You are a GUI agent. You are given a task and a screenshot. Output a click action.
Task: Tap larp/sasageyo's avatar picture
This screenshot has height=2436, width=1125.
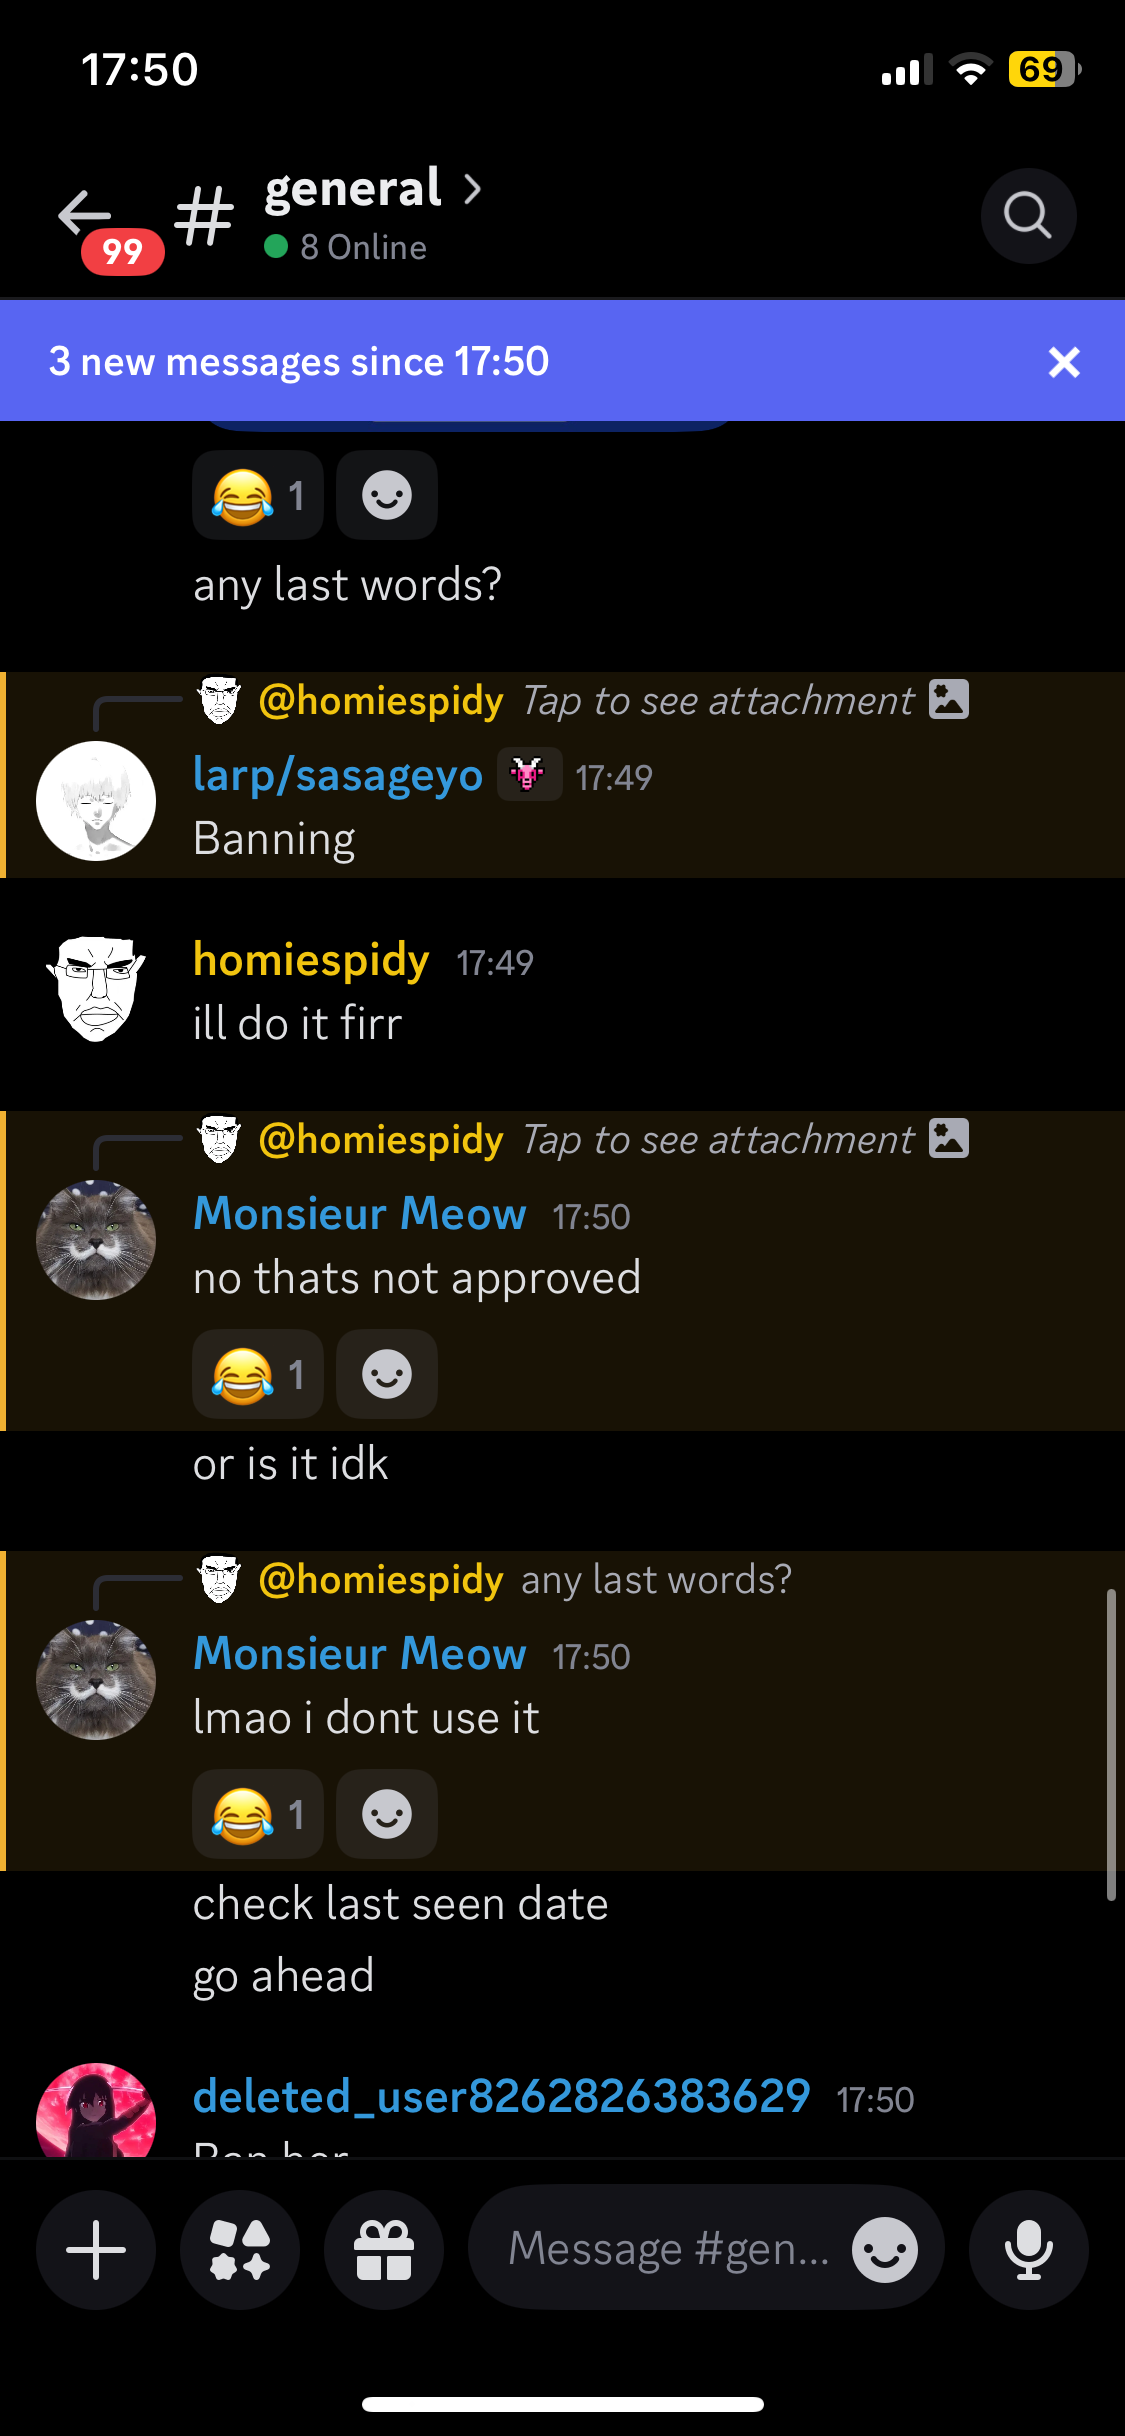pos(96,801)
